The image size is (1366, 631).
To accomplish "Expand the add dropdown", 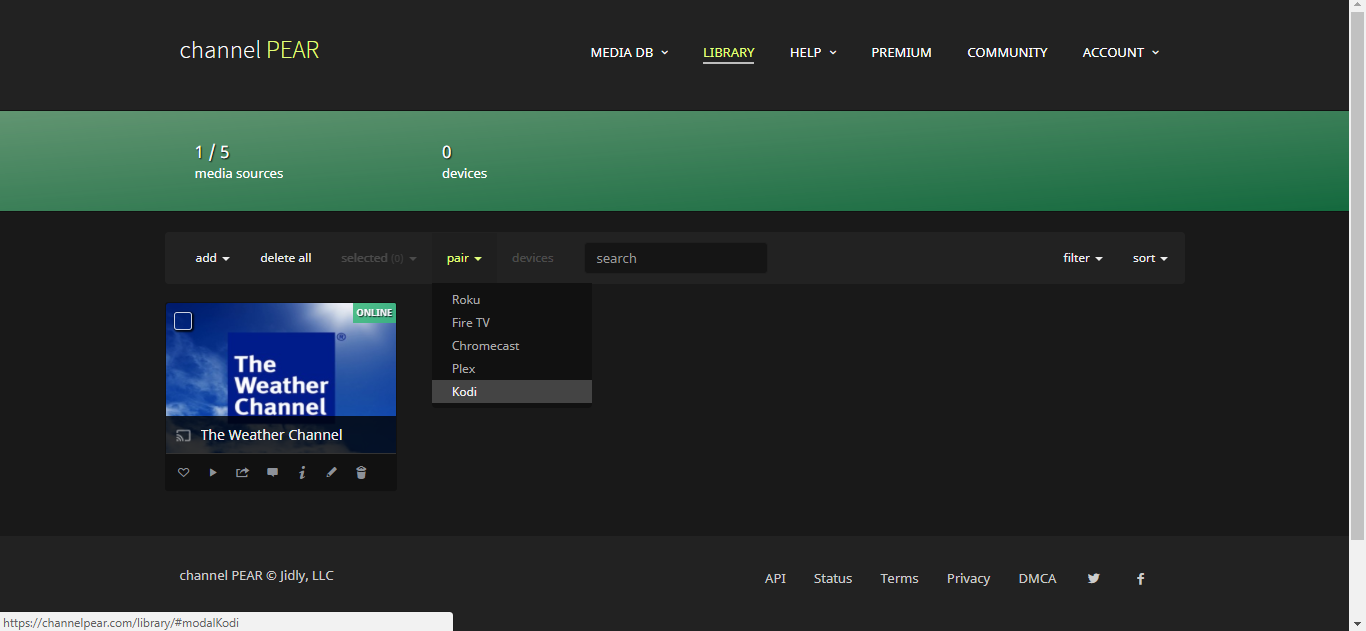I will (x=212, y=258).
